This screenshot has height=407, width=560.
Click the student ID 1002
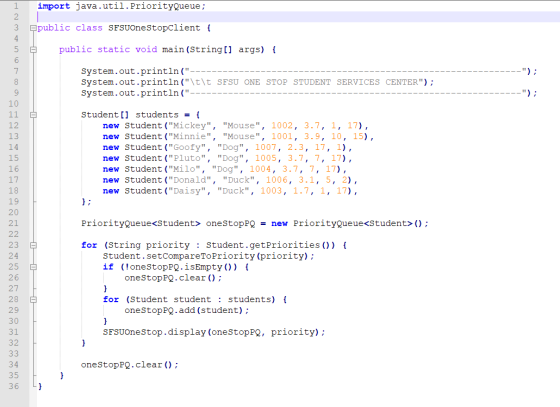tap(282, 126)
